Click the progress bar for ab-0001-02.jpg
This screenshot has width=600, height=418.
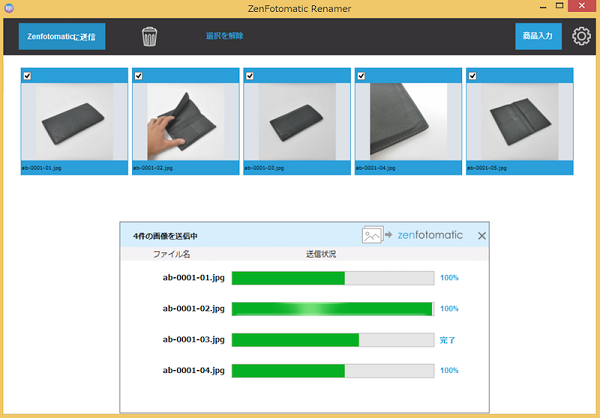click(x=333, y=309)
